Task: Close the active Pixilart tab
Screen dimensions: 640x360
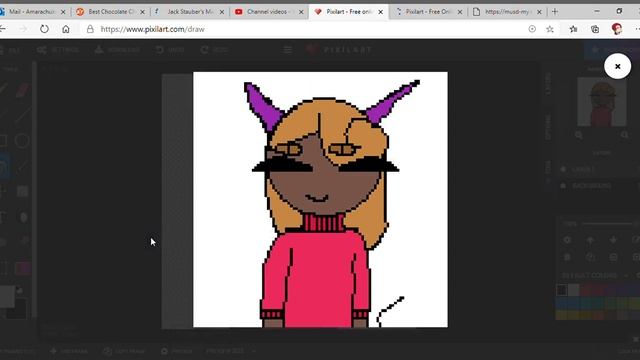Action: 380,12
